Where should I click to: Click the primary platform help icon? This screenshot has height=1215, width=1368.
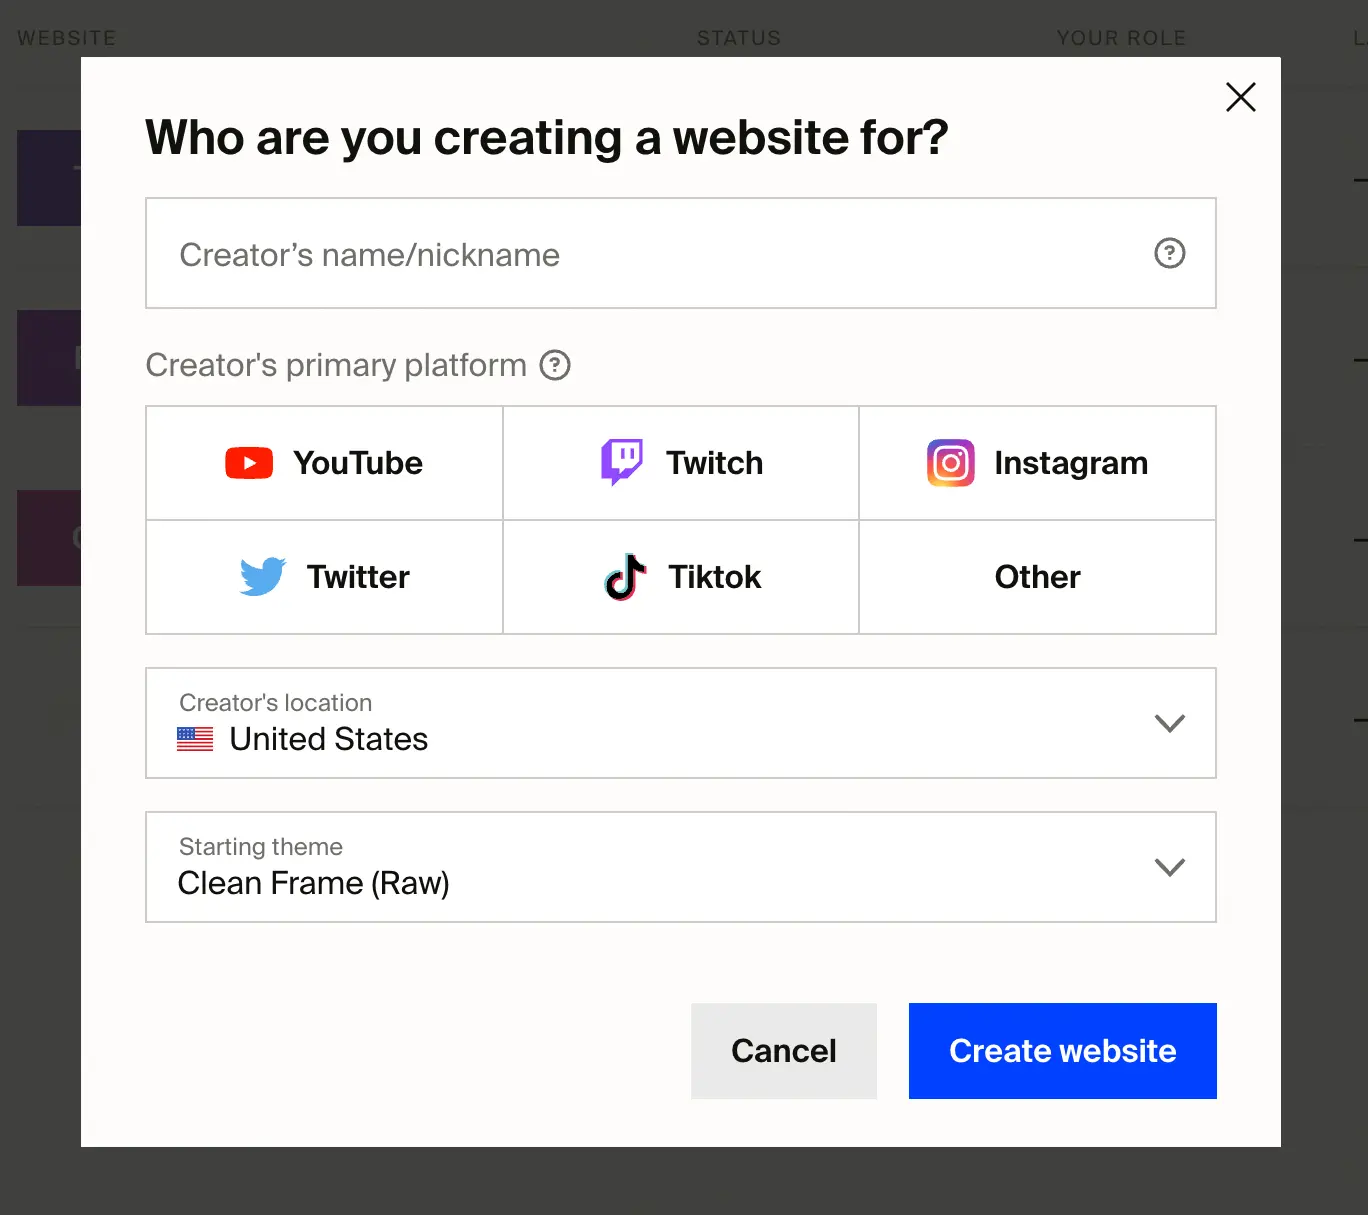[x=555, y=366]
